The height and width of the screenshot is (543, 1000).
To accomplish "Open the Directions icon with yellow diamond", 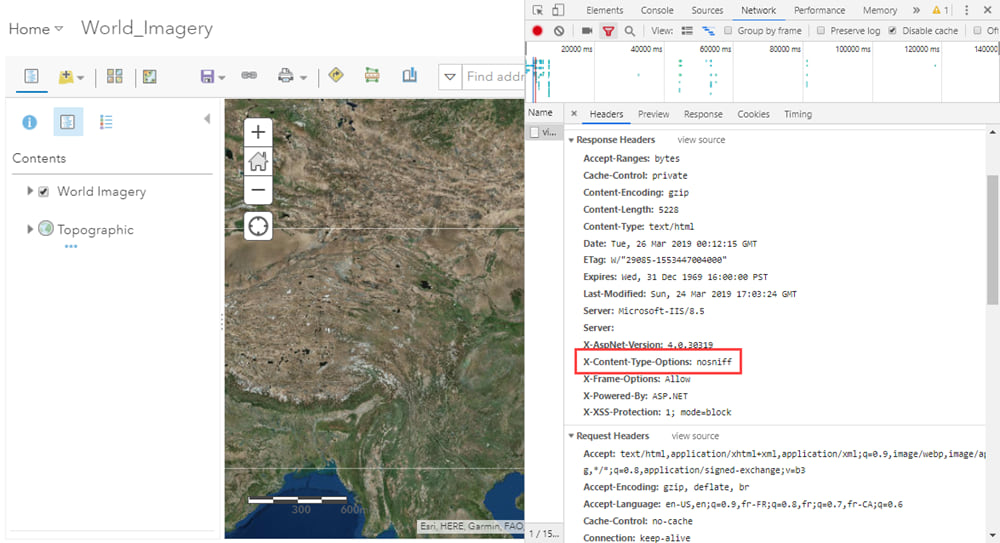I will point(335,75).
